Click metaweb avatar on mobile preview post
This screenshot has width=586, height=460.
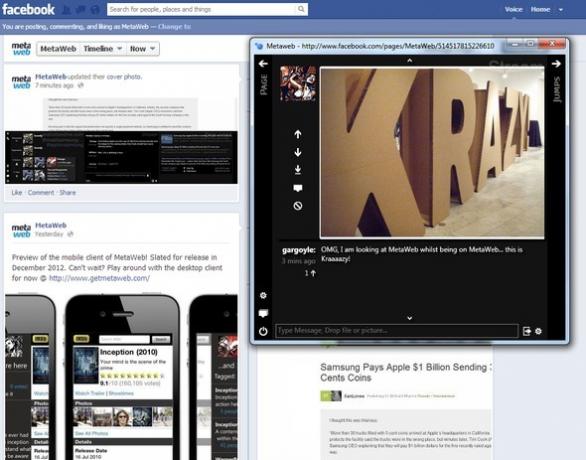tap(21, 231)
